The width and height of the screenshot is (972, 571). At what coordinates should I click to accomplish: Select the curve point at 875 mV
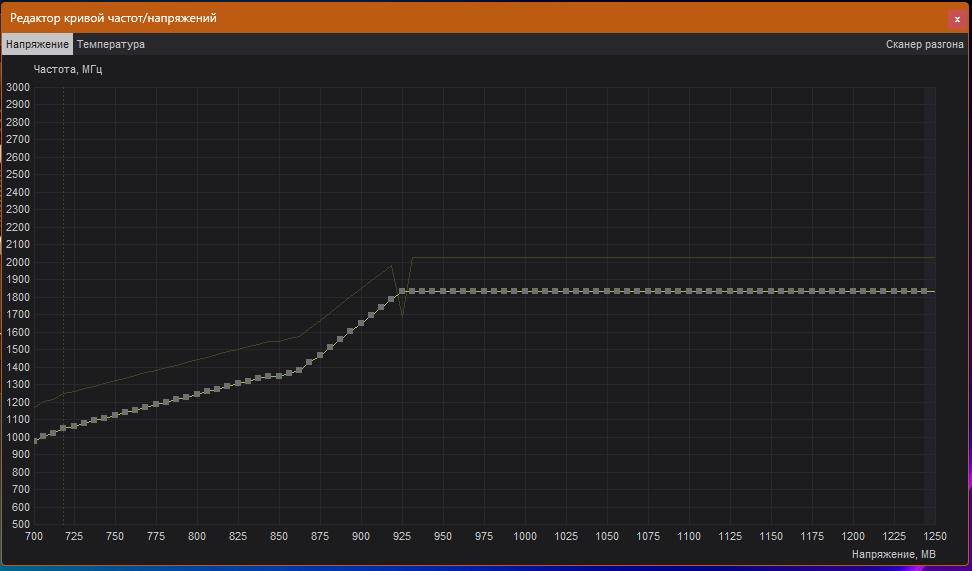[320, 355]
